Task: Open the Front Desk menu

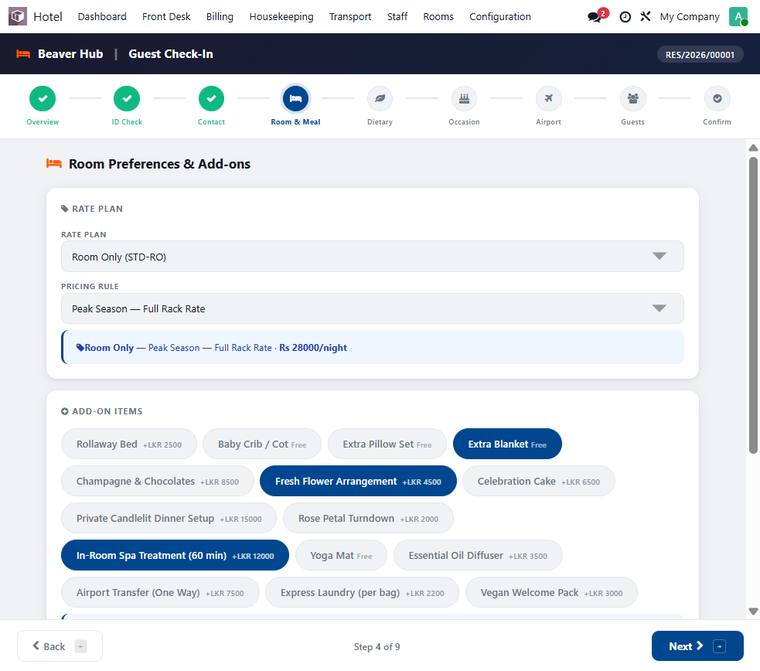Action: (x=166, y=16)
